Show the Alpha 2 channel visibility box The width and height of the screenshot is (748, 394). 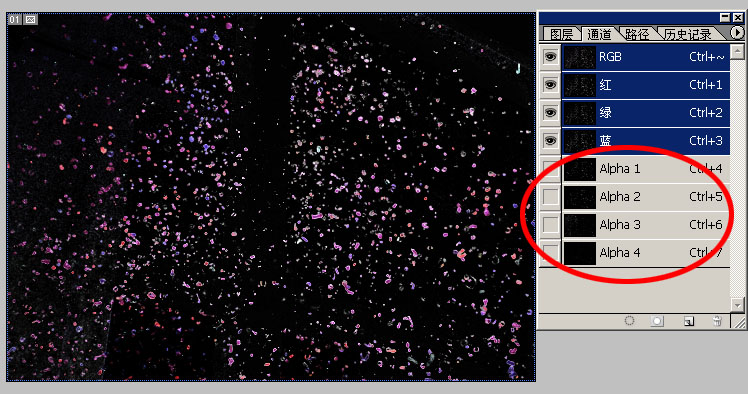click(x=550, y=197)
